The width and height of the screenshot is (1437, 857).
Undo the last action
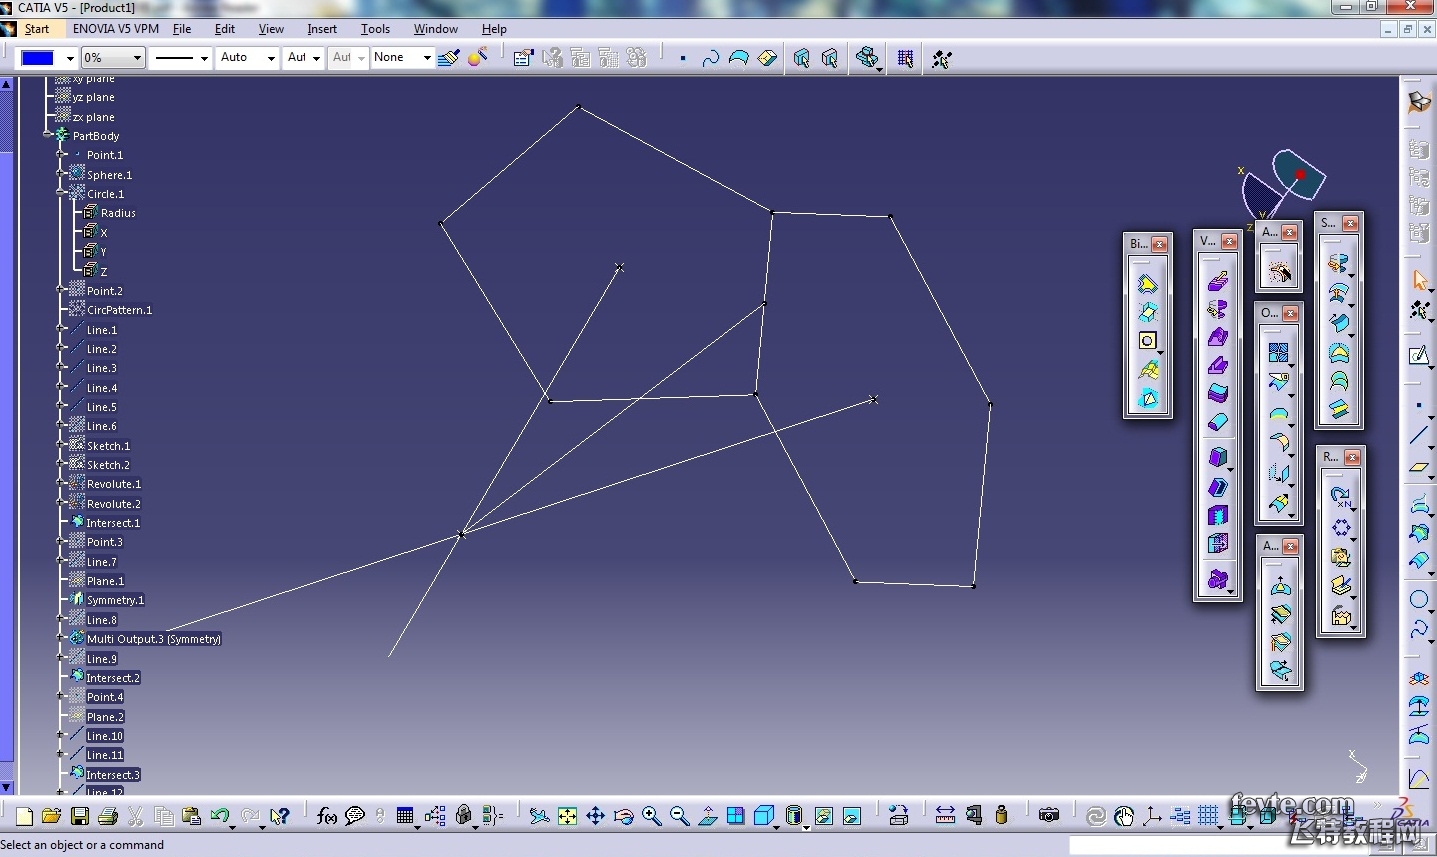point(220,816)
